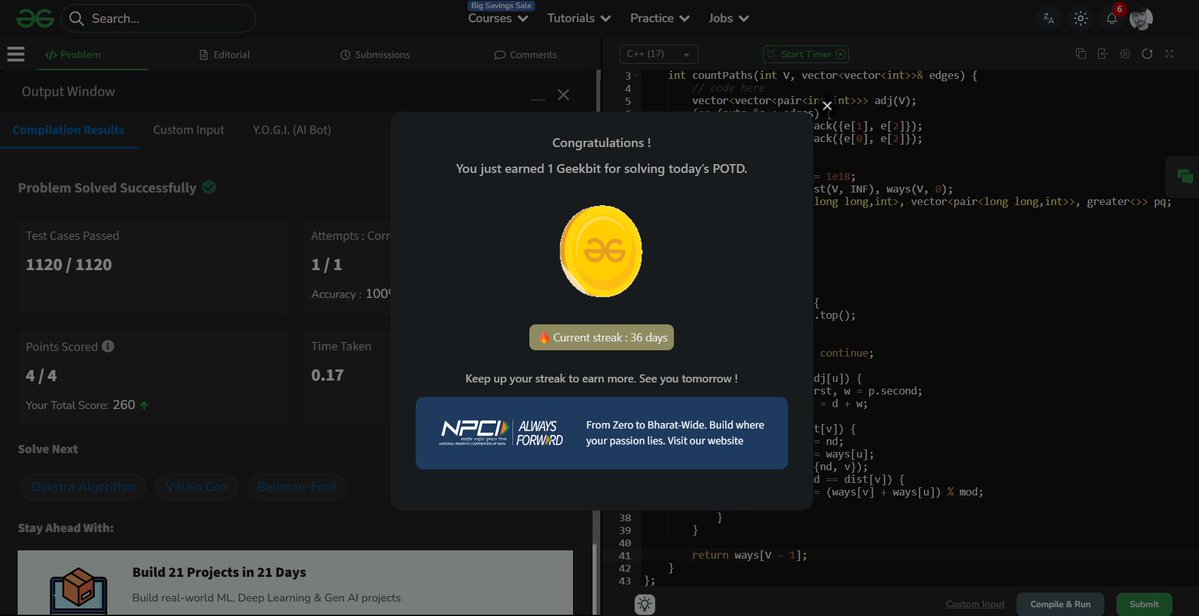Close the Congratulations popup
Image resolution: width=1199 pixels, height=616 pixels.
827,106
